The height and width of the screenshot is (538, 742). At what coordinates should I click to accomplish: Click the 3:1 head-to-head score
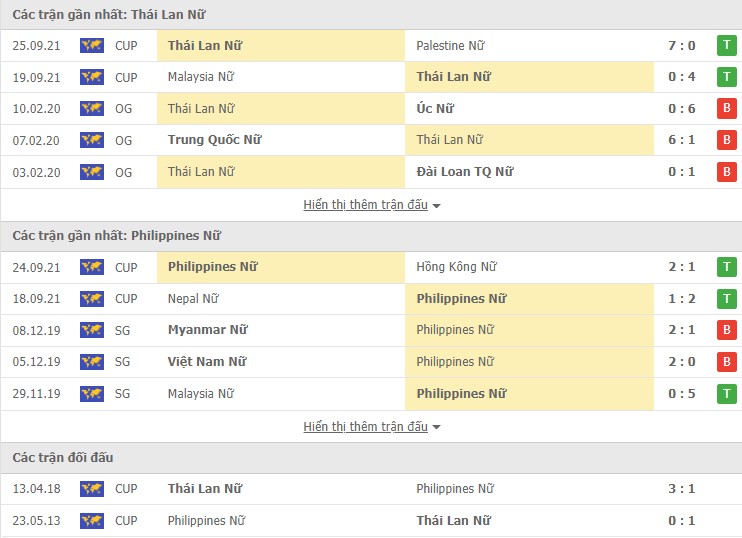[680, 489]
